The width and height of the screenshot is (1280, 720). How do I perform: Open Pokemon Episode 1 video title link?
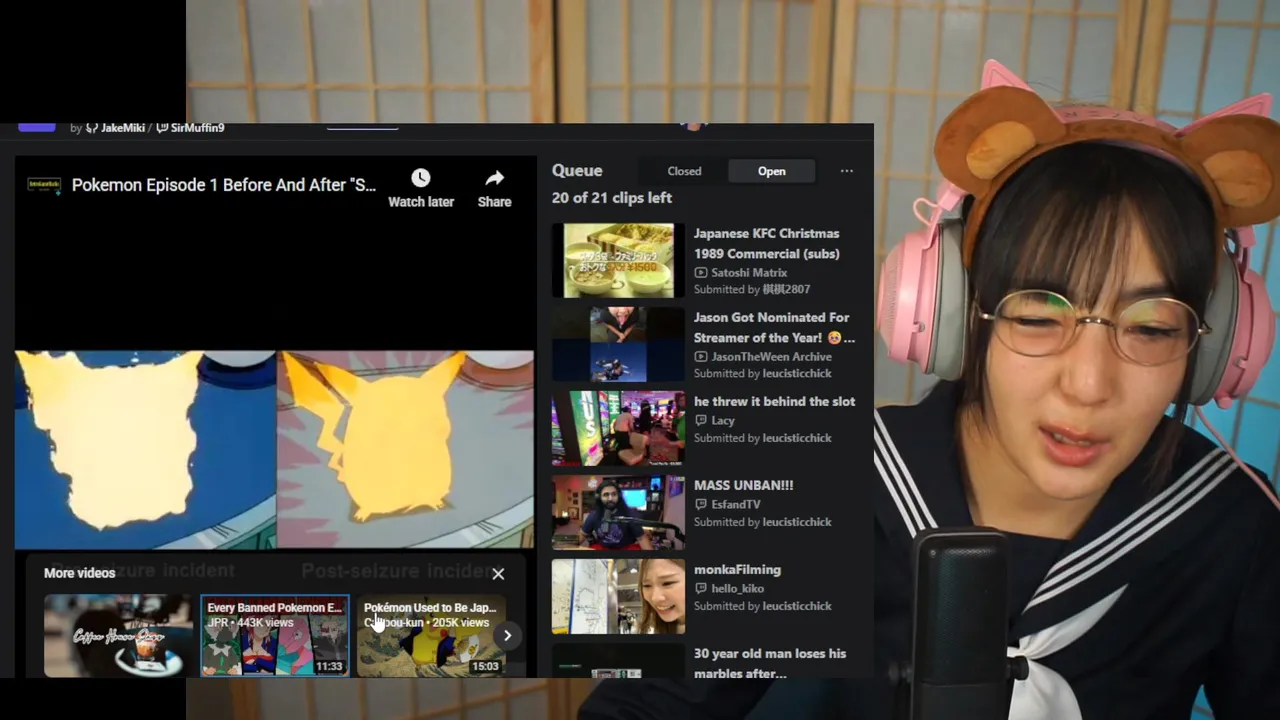pos(224,185)
